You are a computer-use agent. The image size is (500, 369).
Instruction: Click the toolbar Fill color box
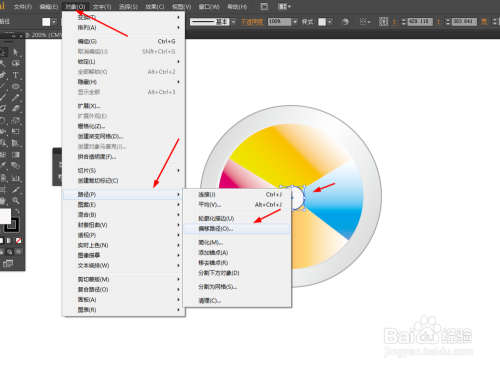[x=5, y=216]
